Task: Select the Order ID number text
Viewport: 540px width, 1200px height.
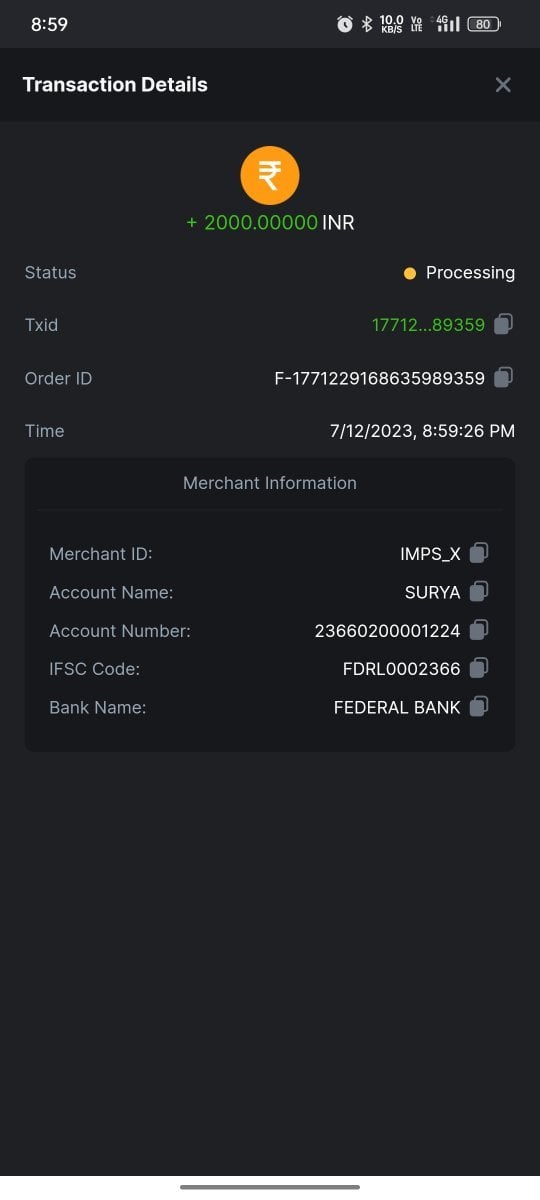Action: click(x=380, y=378)
